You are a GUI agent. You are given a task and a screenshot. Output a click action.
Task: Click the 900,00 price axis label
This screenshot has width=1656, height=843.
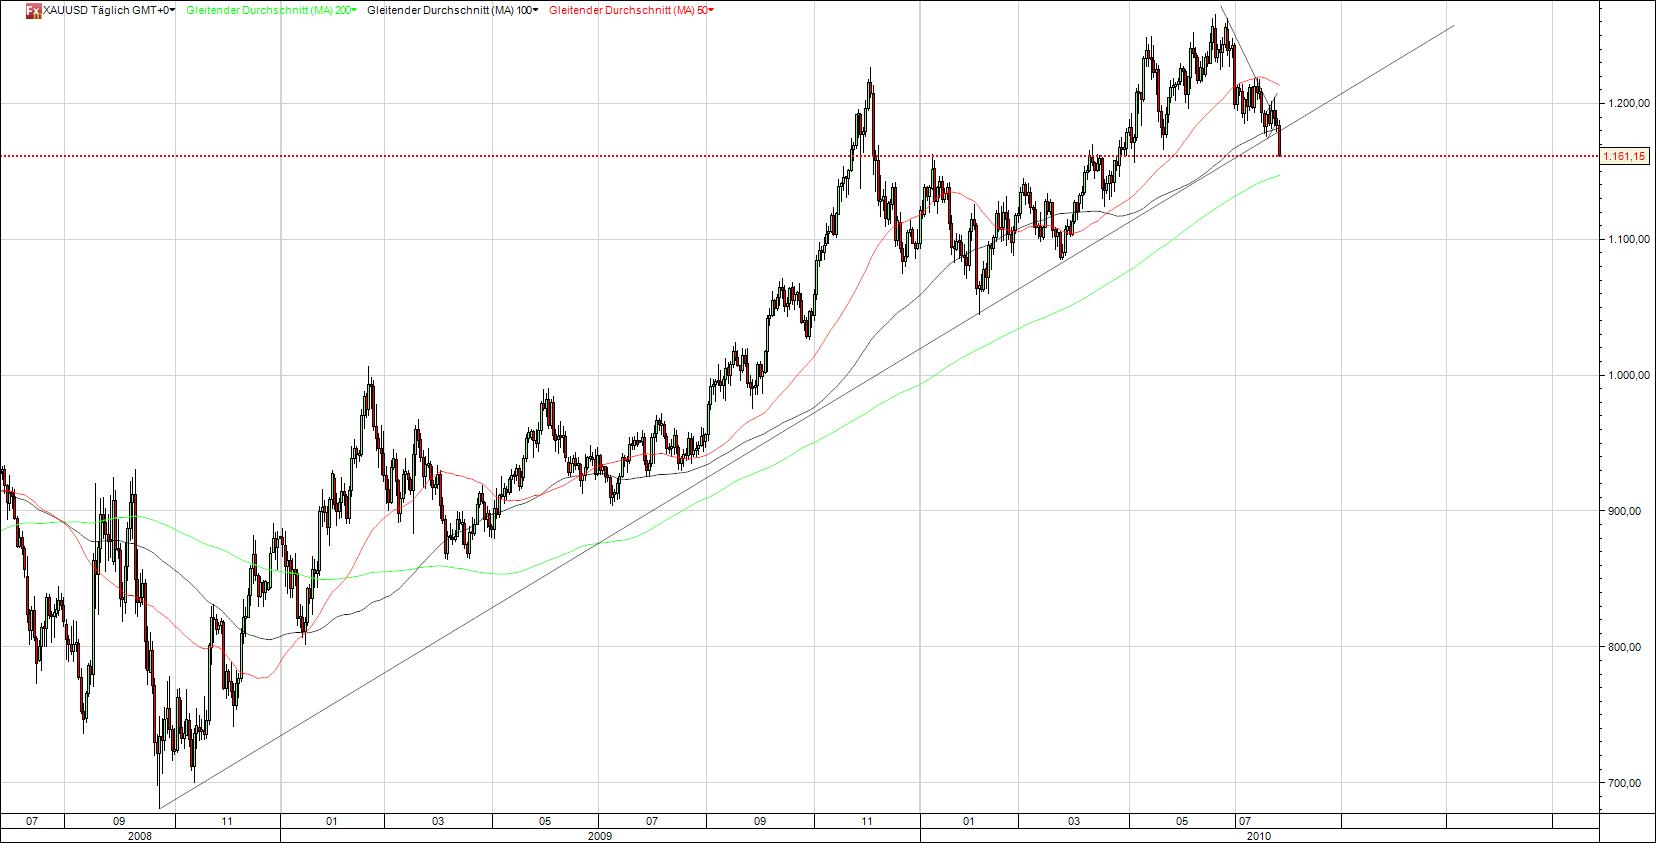tap(1627, 511)
